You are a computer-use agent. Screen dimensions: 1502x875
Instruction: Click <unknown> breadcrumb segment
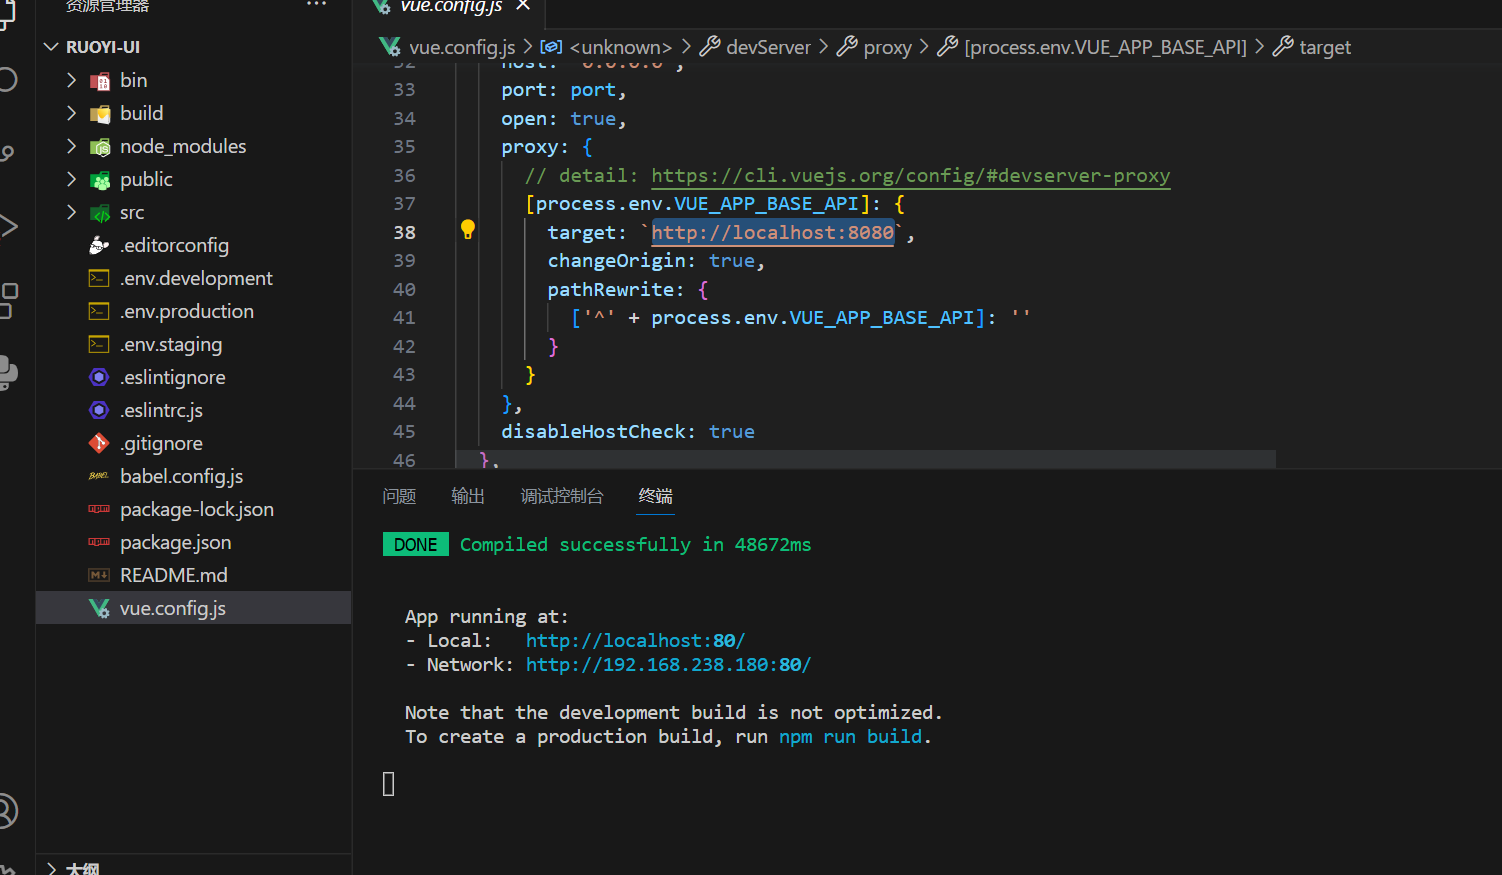pos(620,47)
